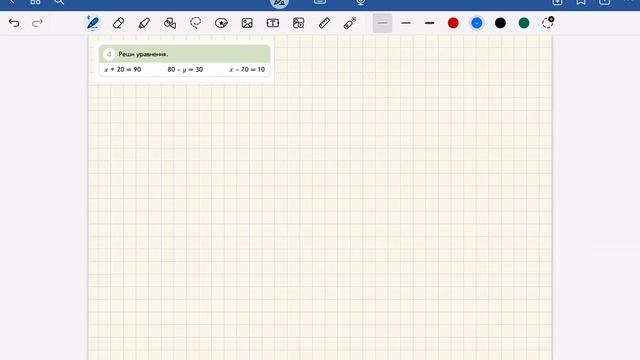Pick the green pen color

524,23
